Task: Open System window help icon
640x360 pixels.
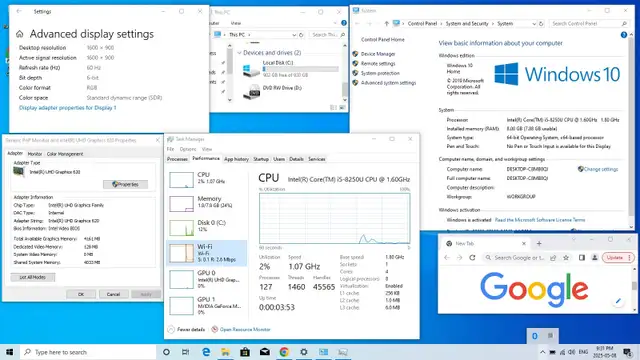Action: point(624,35)
